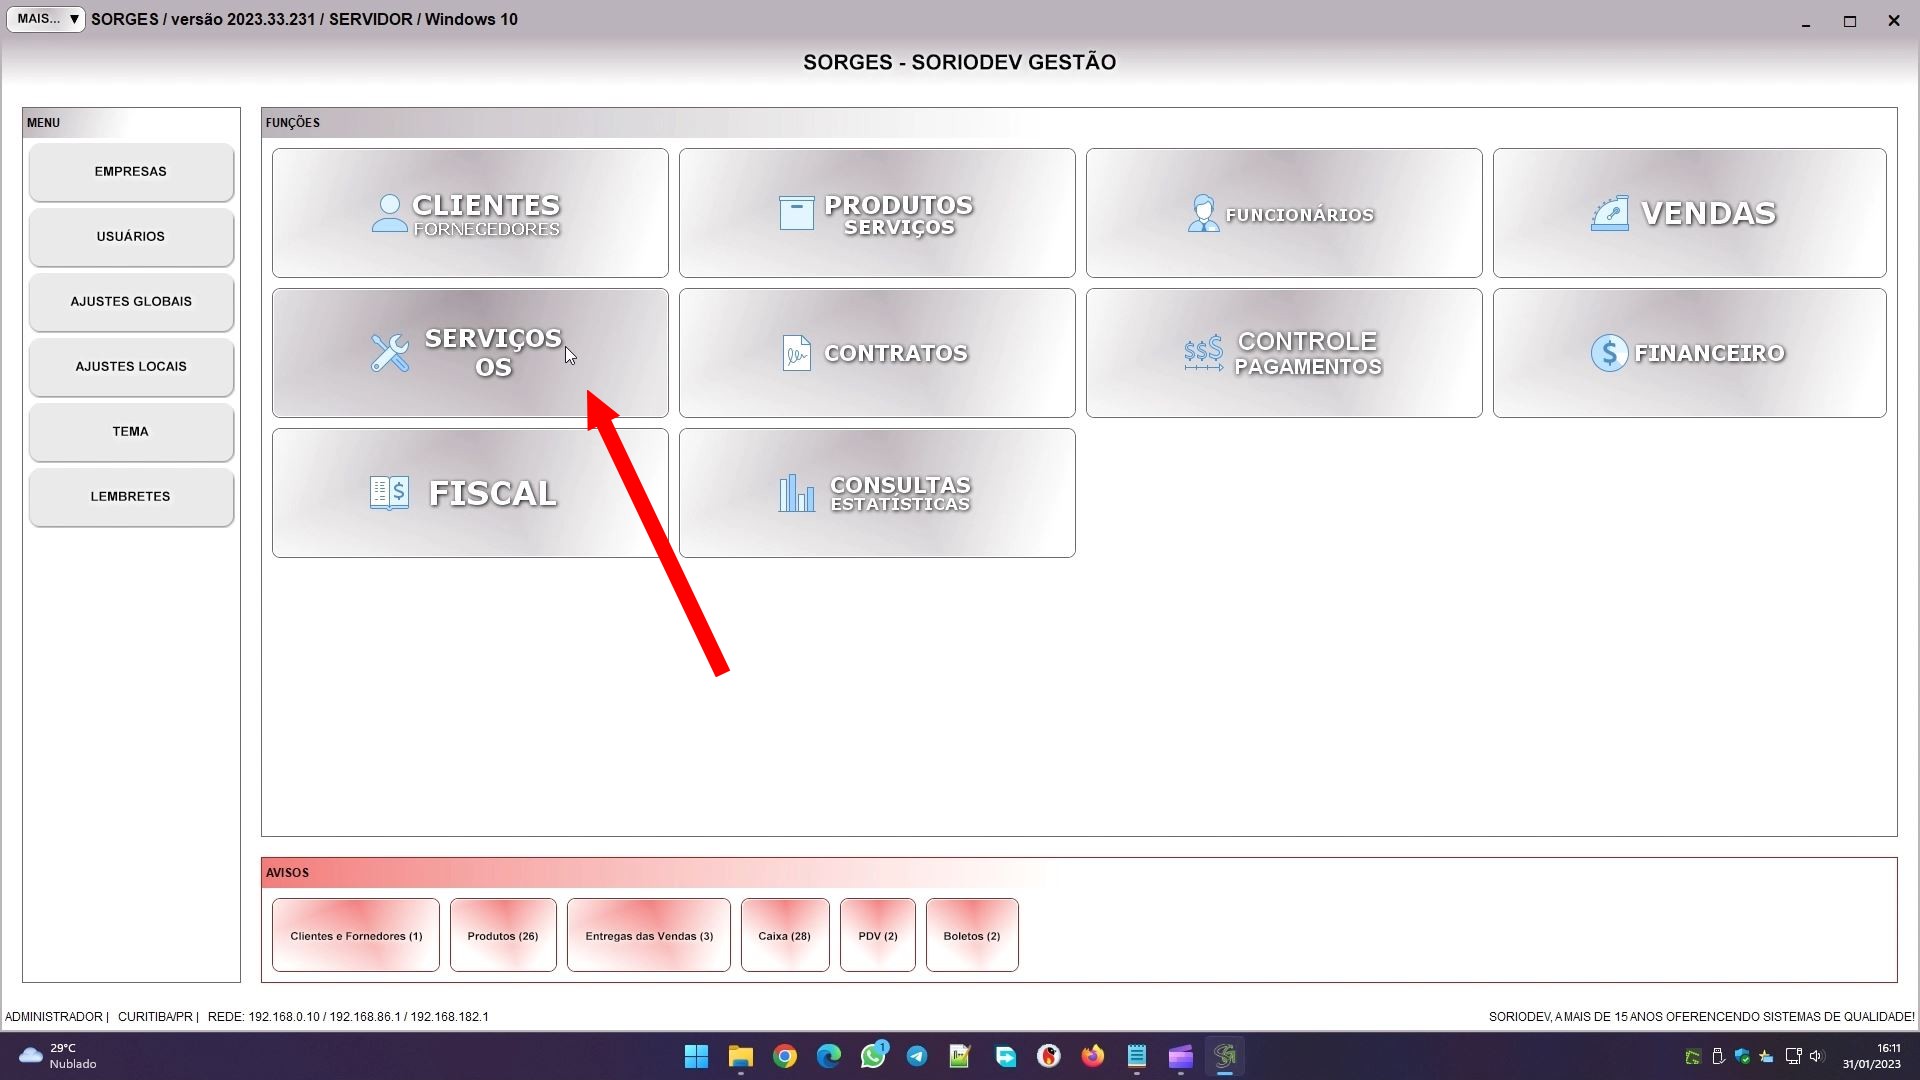Click the REDE: 192.168.0.10 status text

coord(348,1017)
